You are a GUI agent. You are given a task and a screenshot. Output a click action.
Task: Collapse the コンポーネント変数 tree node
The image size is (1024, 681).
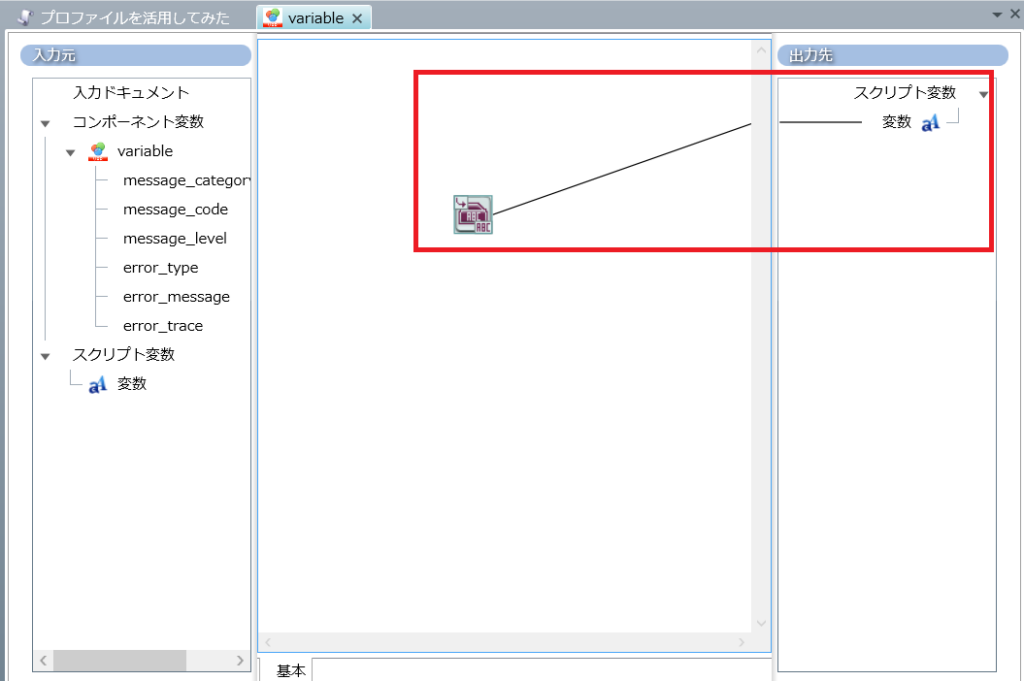tap(45, 123)
